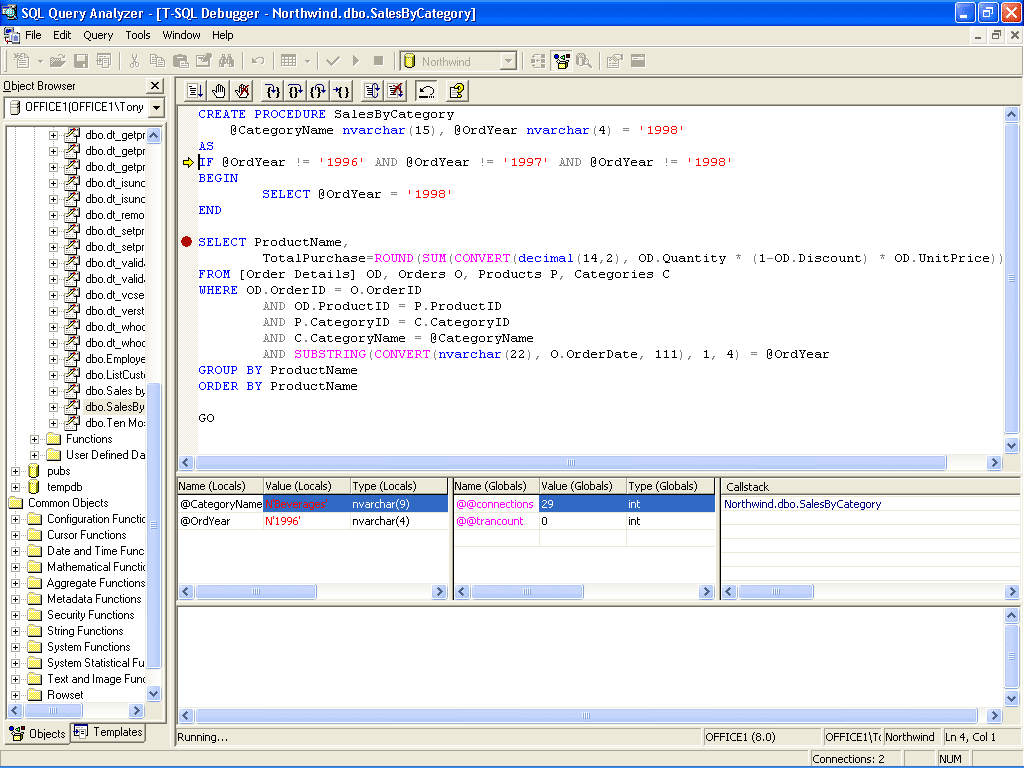
Task: Click the Restart debugger icon
Action: pyautogui.click(x=372, y=91)
